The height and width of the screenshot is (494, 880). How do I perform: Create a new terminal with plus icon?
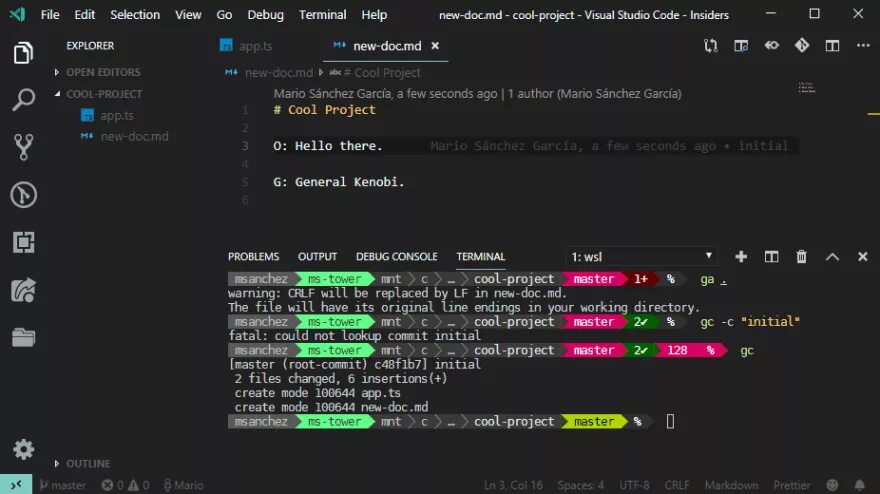[741, 257]
